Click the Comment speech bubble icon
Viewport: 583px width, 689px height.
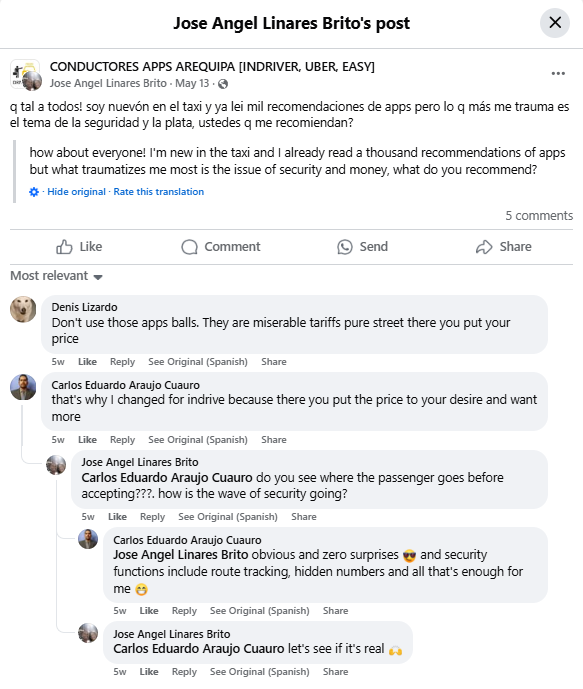[x=189, y=247]
